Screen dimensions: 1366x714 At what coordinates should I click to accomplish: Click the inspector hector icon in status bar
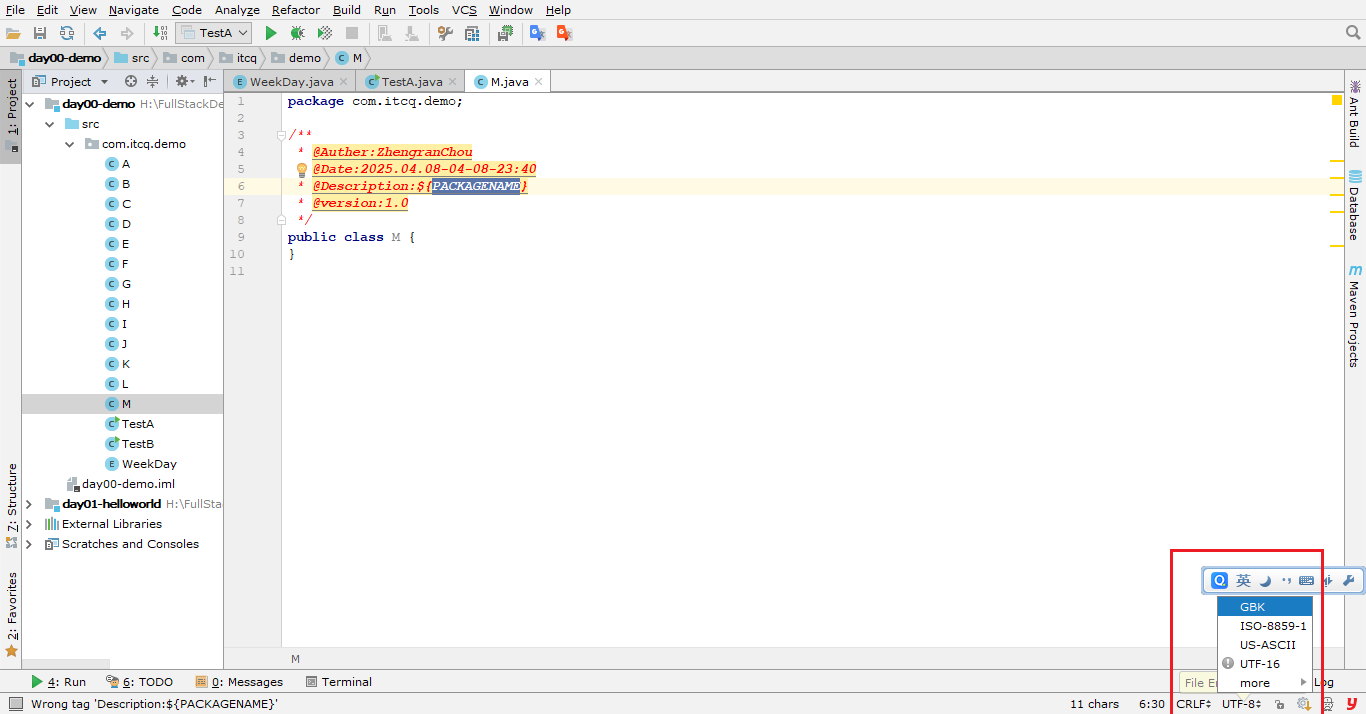click(x=1328, y=704)
